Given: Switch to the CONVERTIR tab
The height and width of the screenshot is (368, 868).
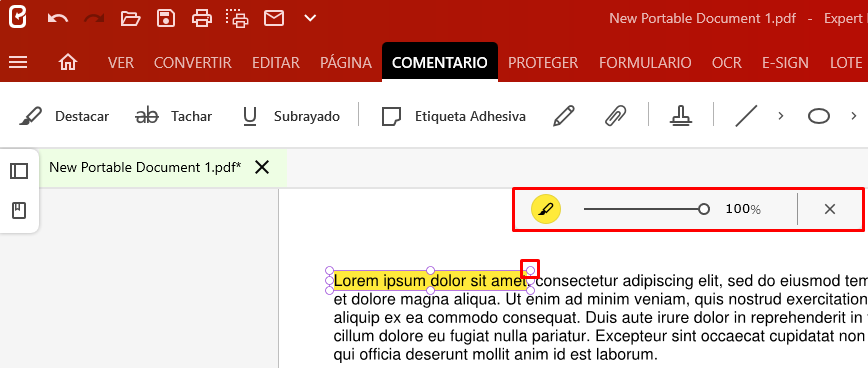Looking at the screenshot, I should (x=193, y=63).
